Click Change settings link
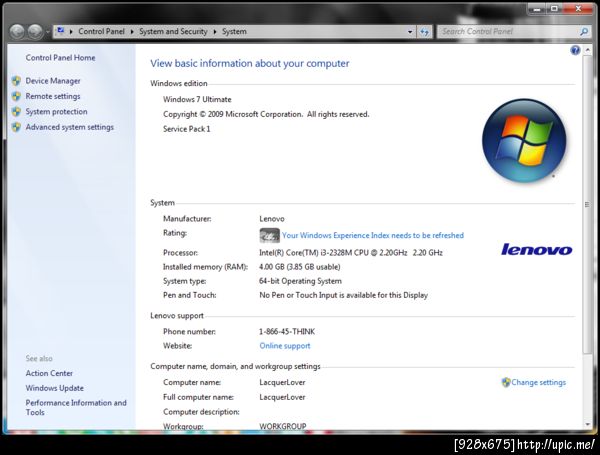The image size is (600, 455). click(x=538, y=382)
